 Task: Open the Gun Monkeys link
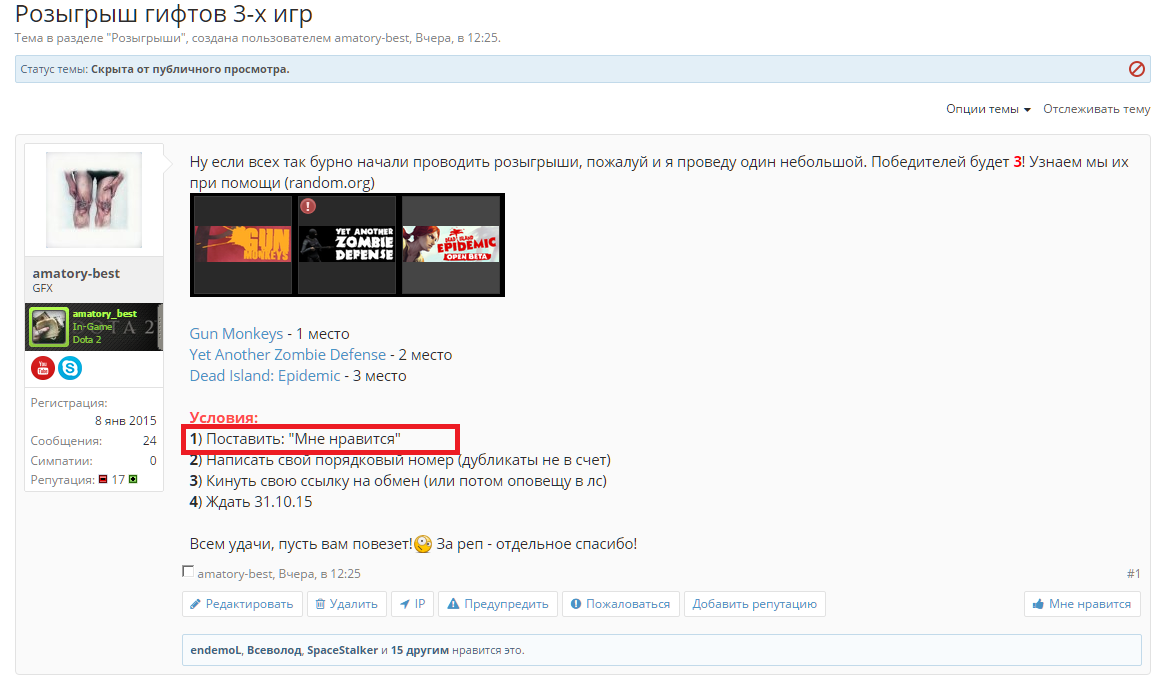236,334
